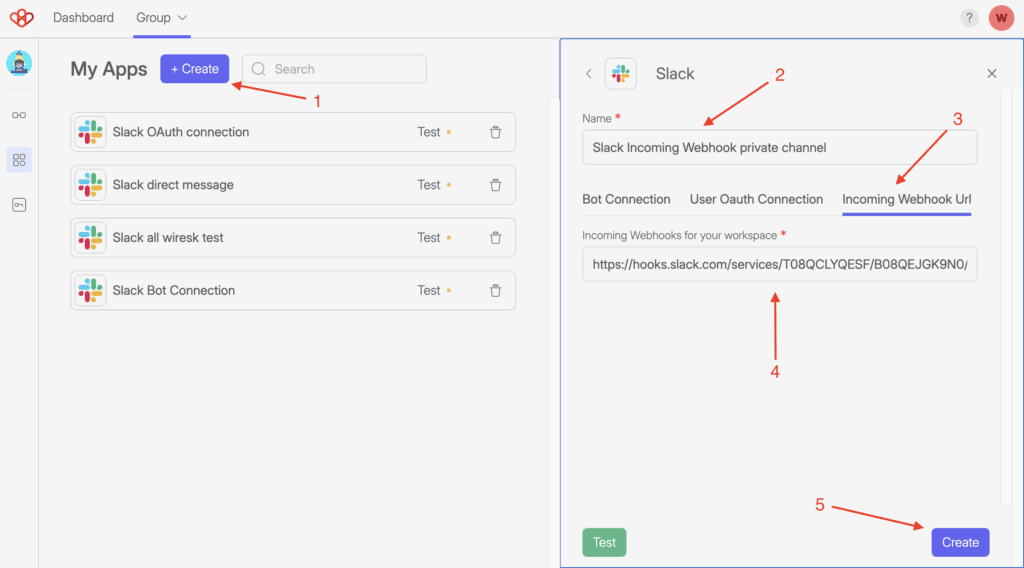Click Test label on Slack OAuth connection
This screenshot has height=568, width=1024.
coord(429,132)
